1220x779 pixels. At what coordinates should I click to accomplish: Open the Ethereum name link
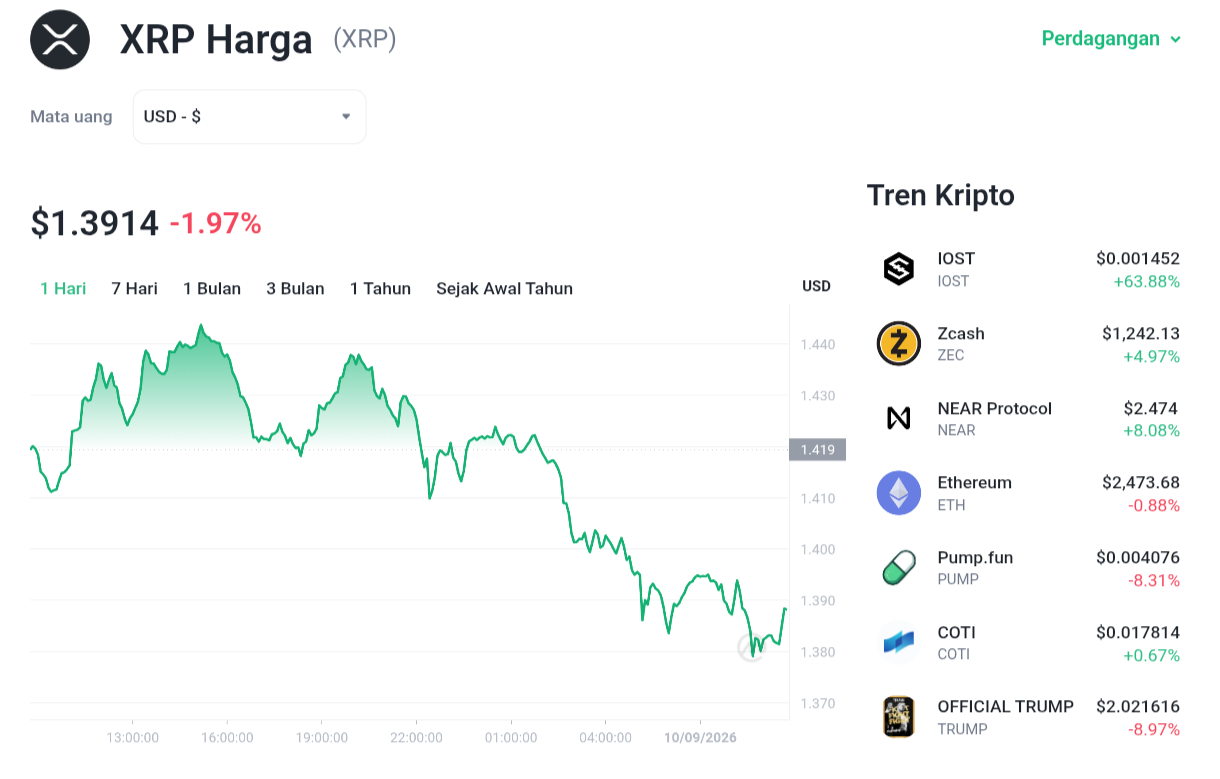975,483
